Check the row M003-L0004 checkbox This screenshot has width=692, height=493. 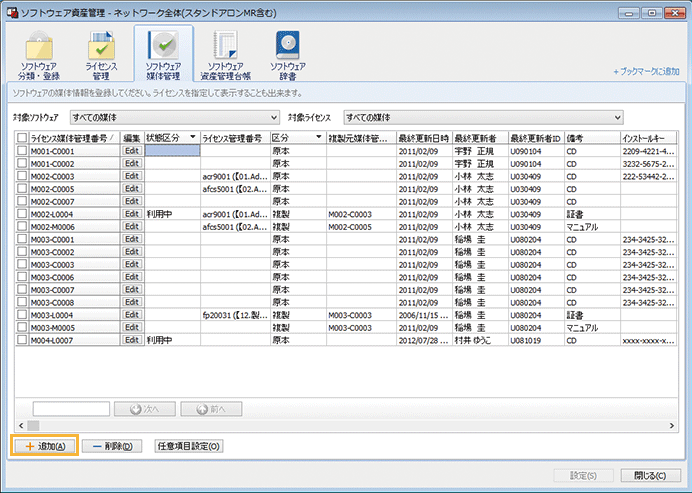coord(22,315)
